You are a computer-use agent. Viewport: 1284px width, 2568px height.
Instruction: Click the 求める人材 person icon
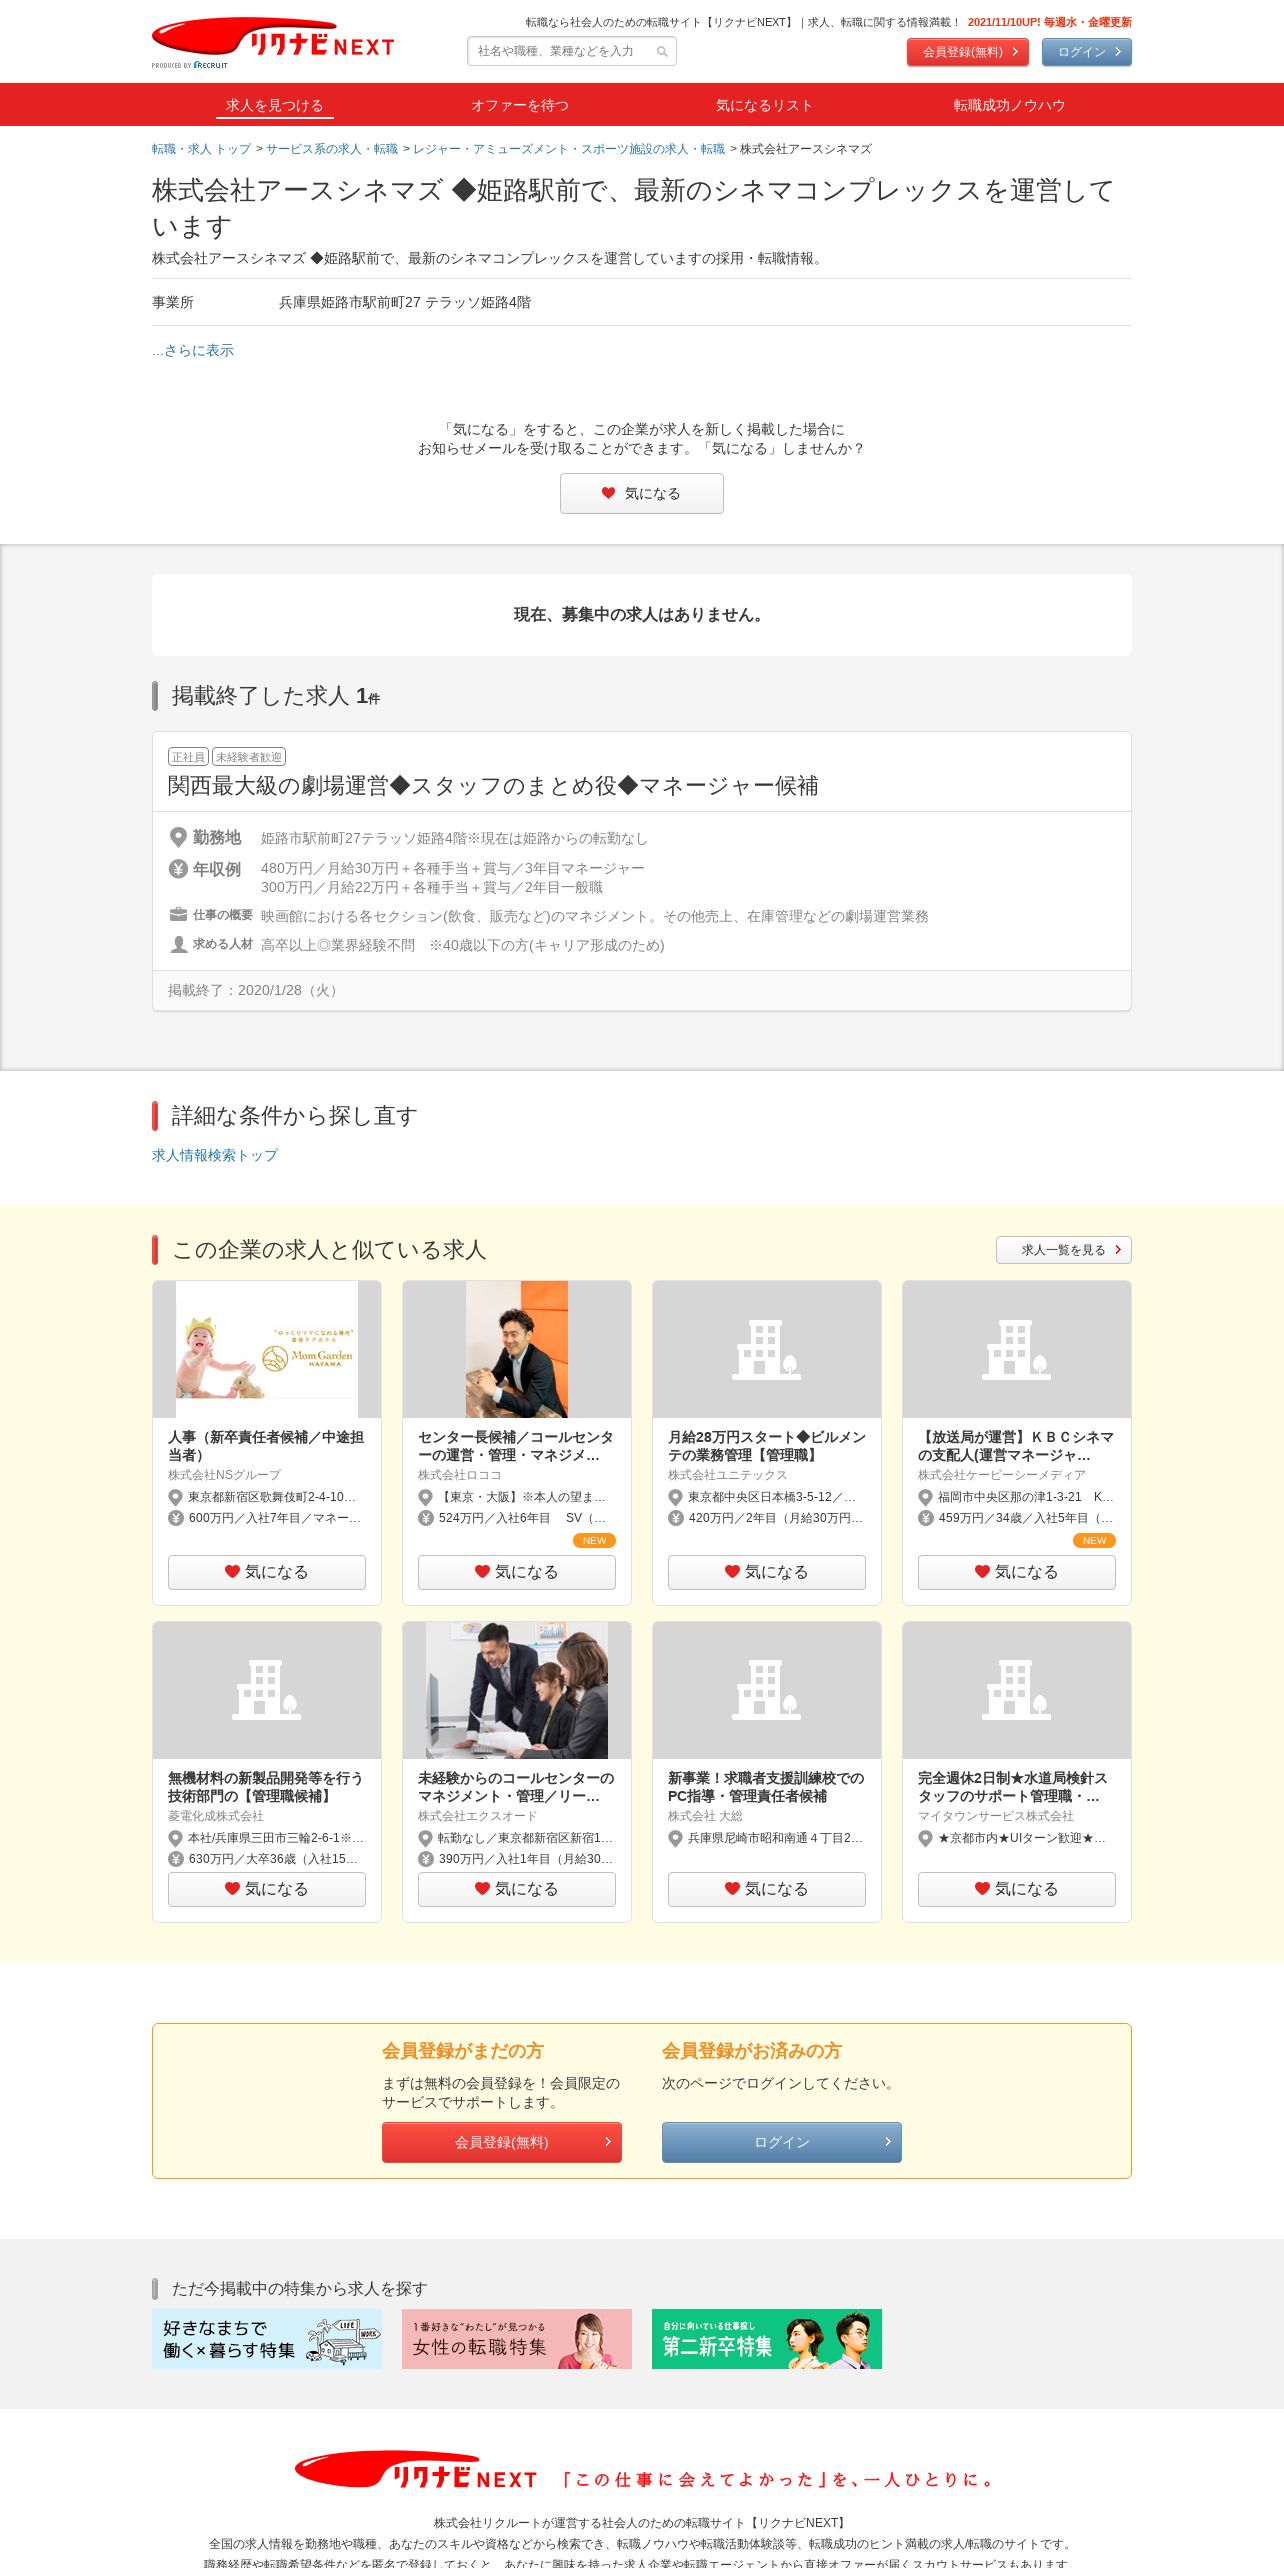point(178,944)
